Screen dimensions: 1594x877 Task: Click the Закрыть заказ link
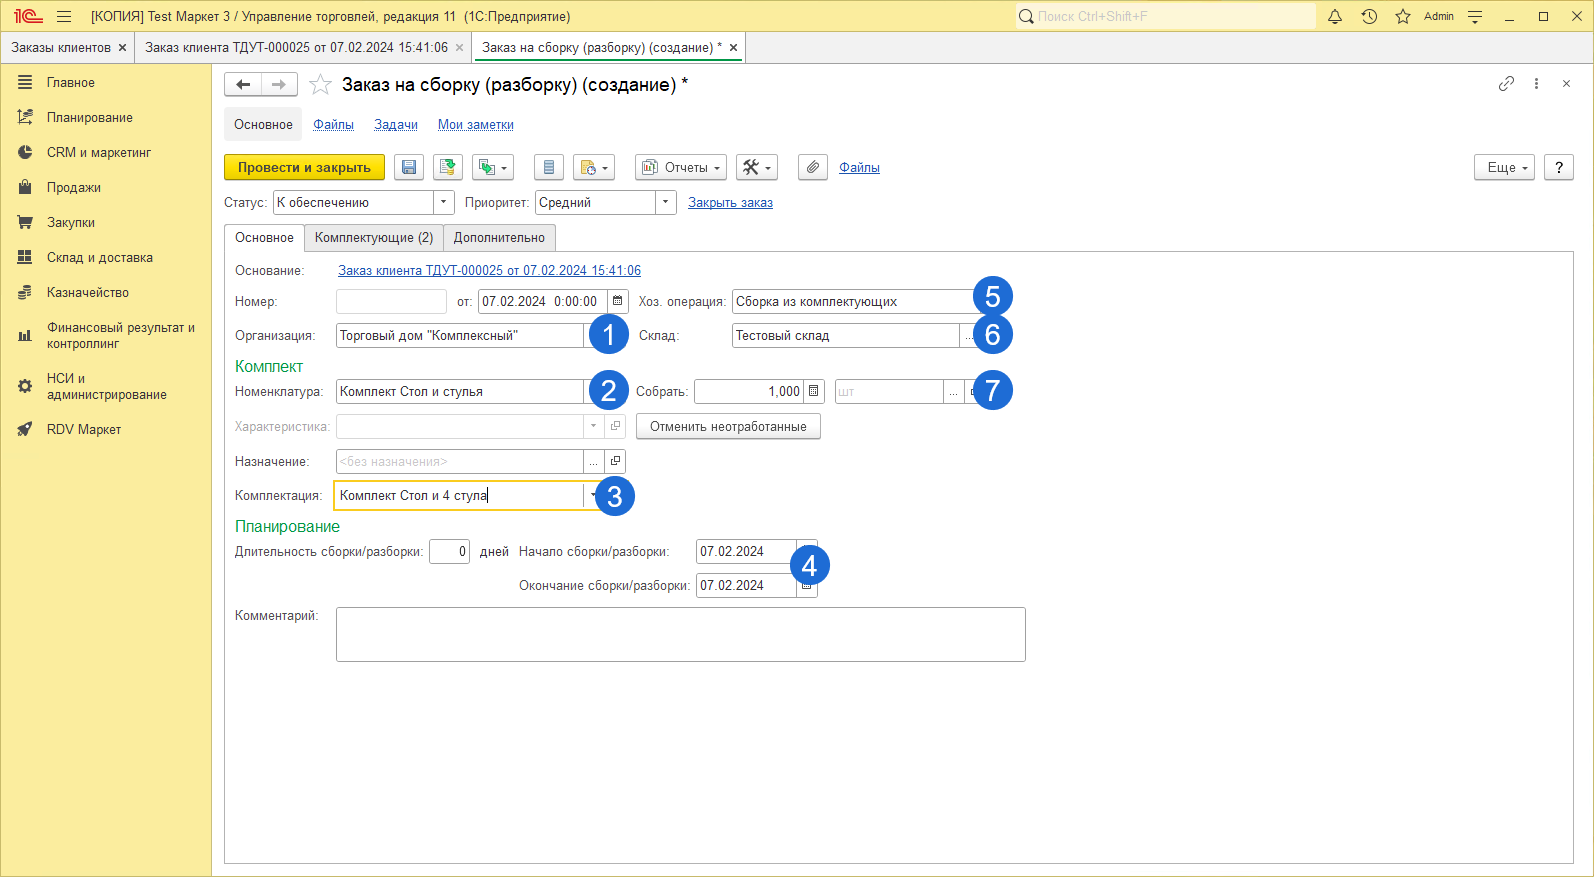[730, 203]
